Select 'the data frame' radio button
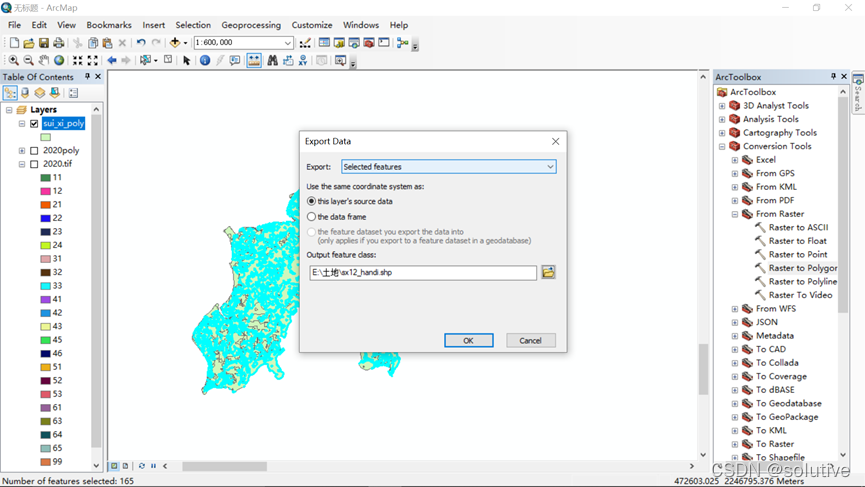The height and width of the screenshot is (487, 865). (312, 217)
